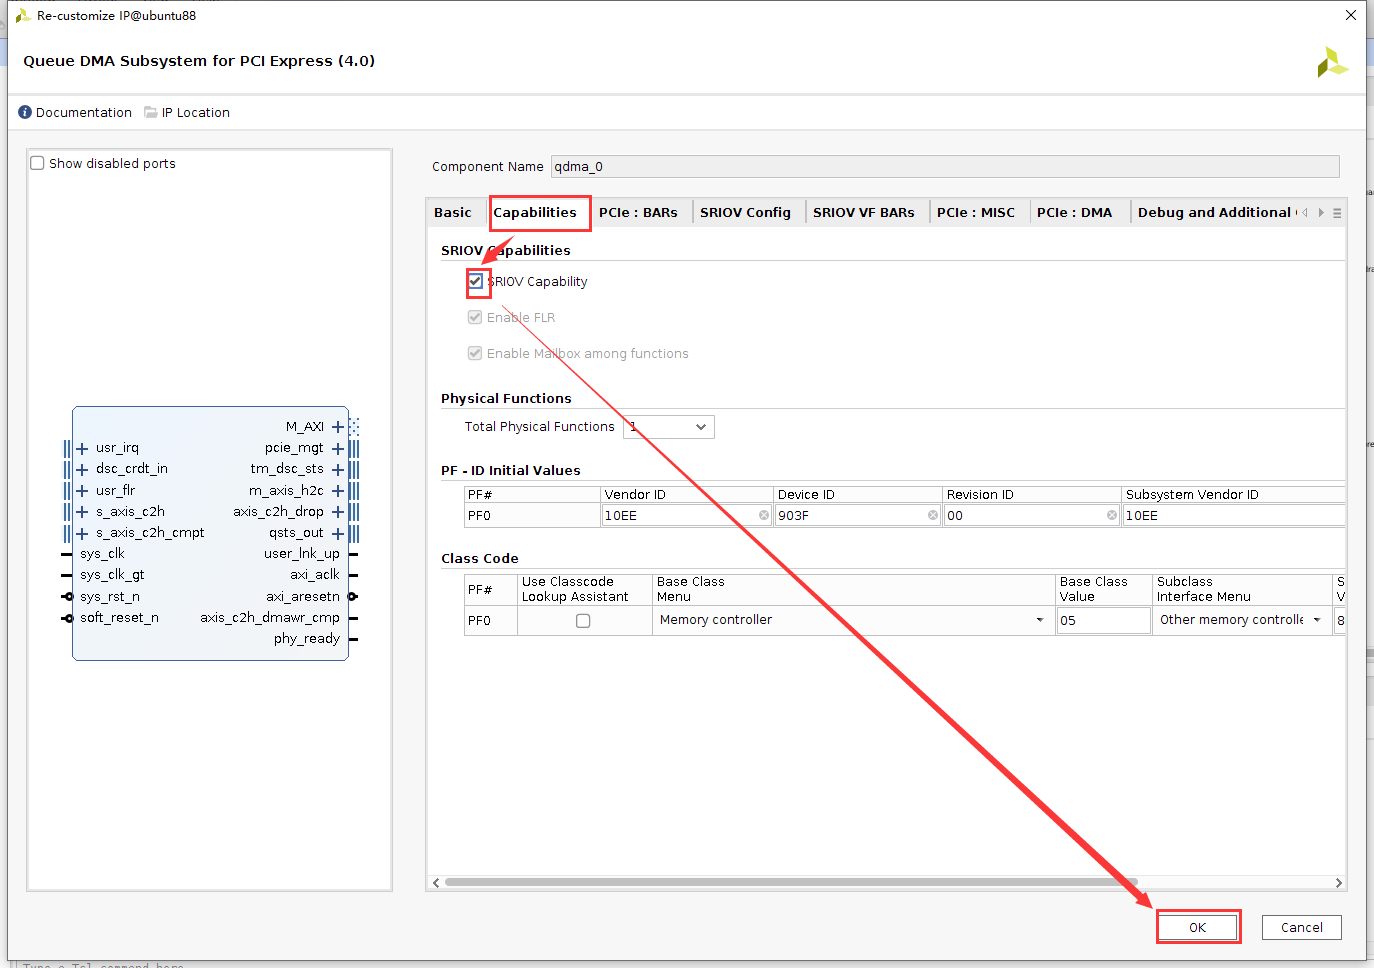Expand the s_axis_c2h port plus icon

(x=82, y=512)
